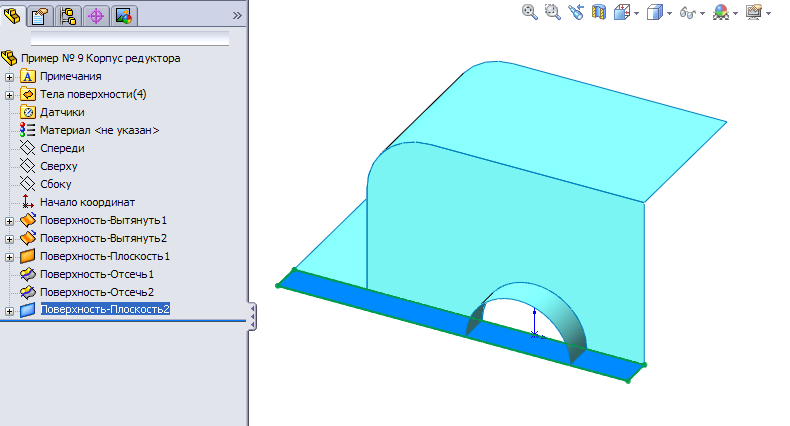Select Начало координат origin item
The height and width of the screenshot is (426, 790).
pos(87,202)
